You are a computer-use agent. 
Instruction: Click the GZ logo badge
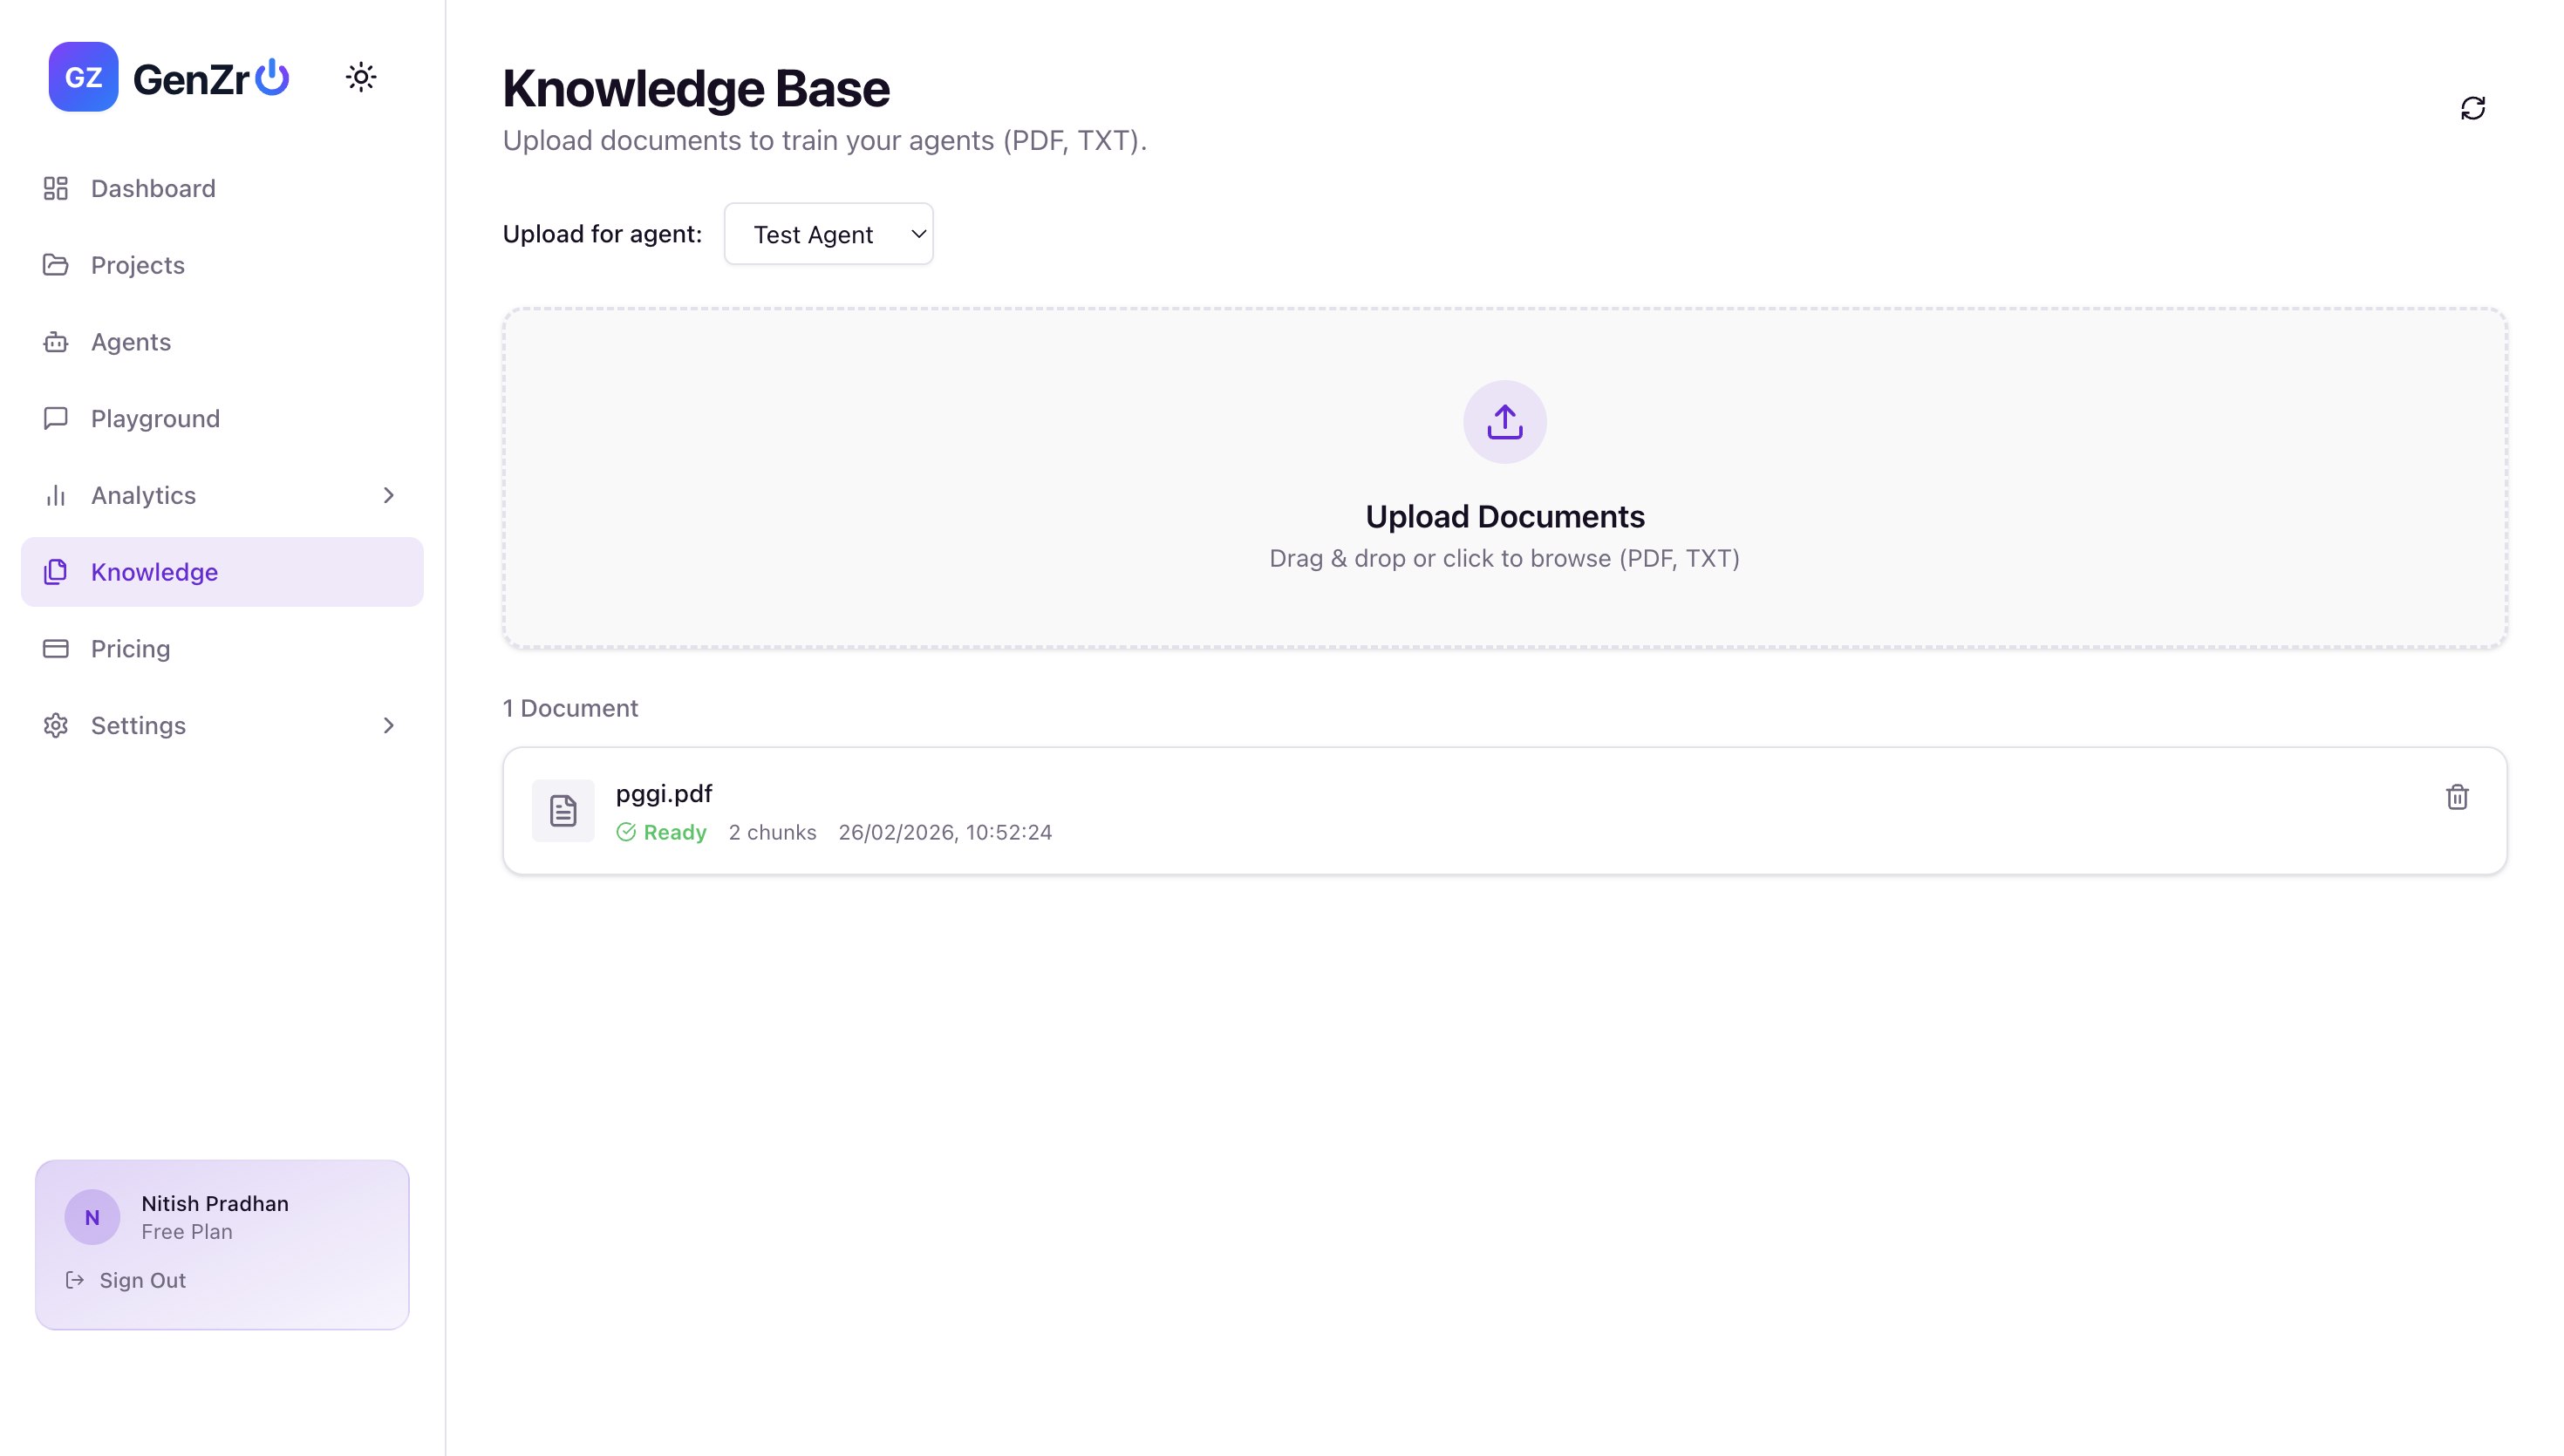[x=83, y=77]
